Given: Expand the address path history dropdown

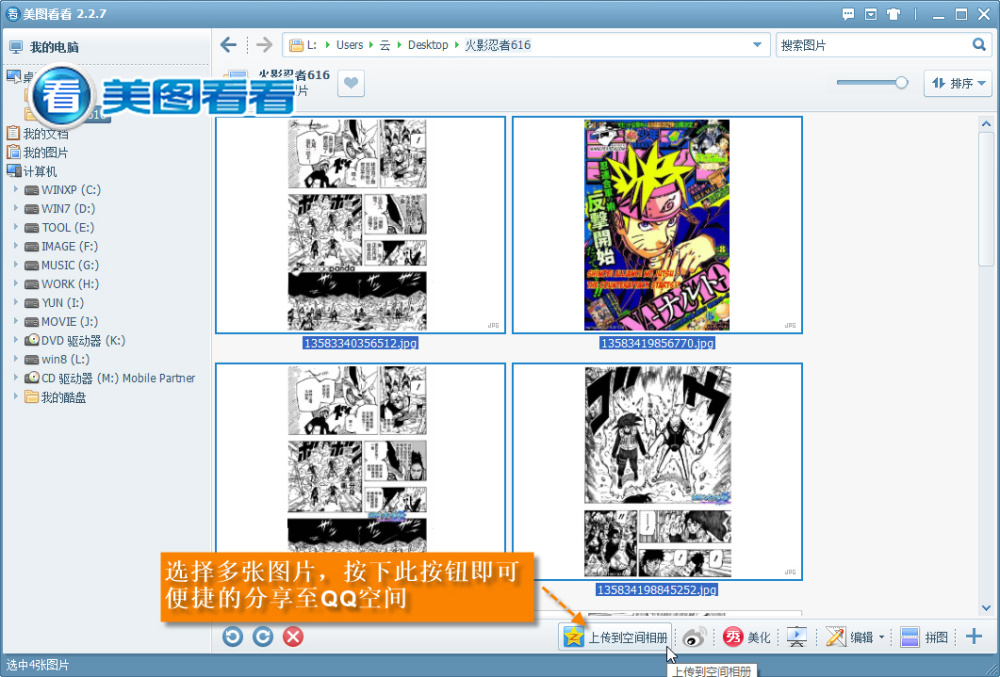Looking at the screenshot, I should (757, 45).
